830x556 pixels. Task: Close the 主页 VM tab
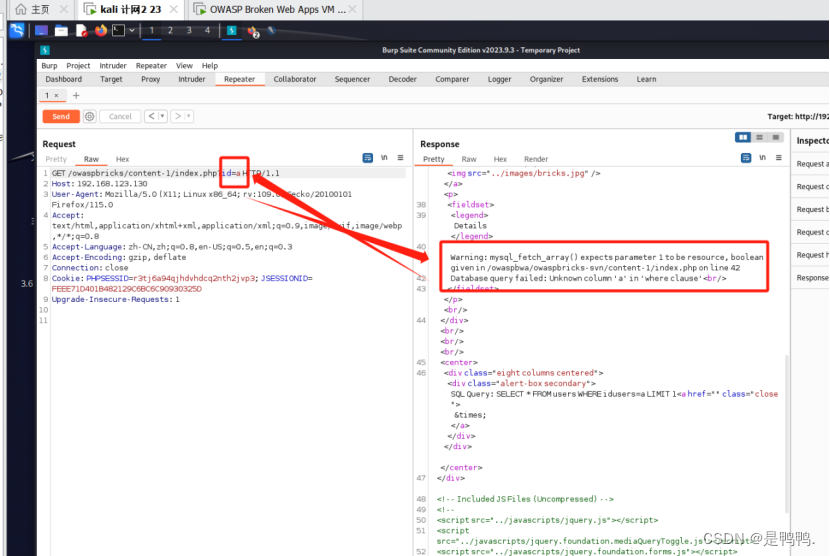click(x=64, y=9)
